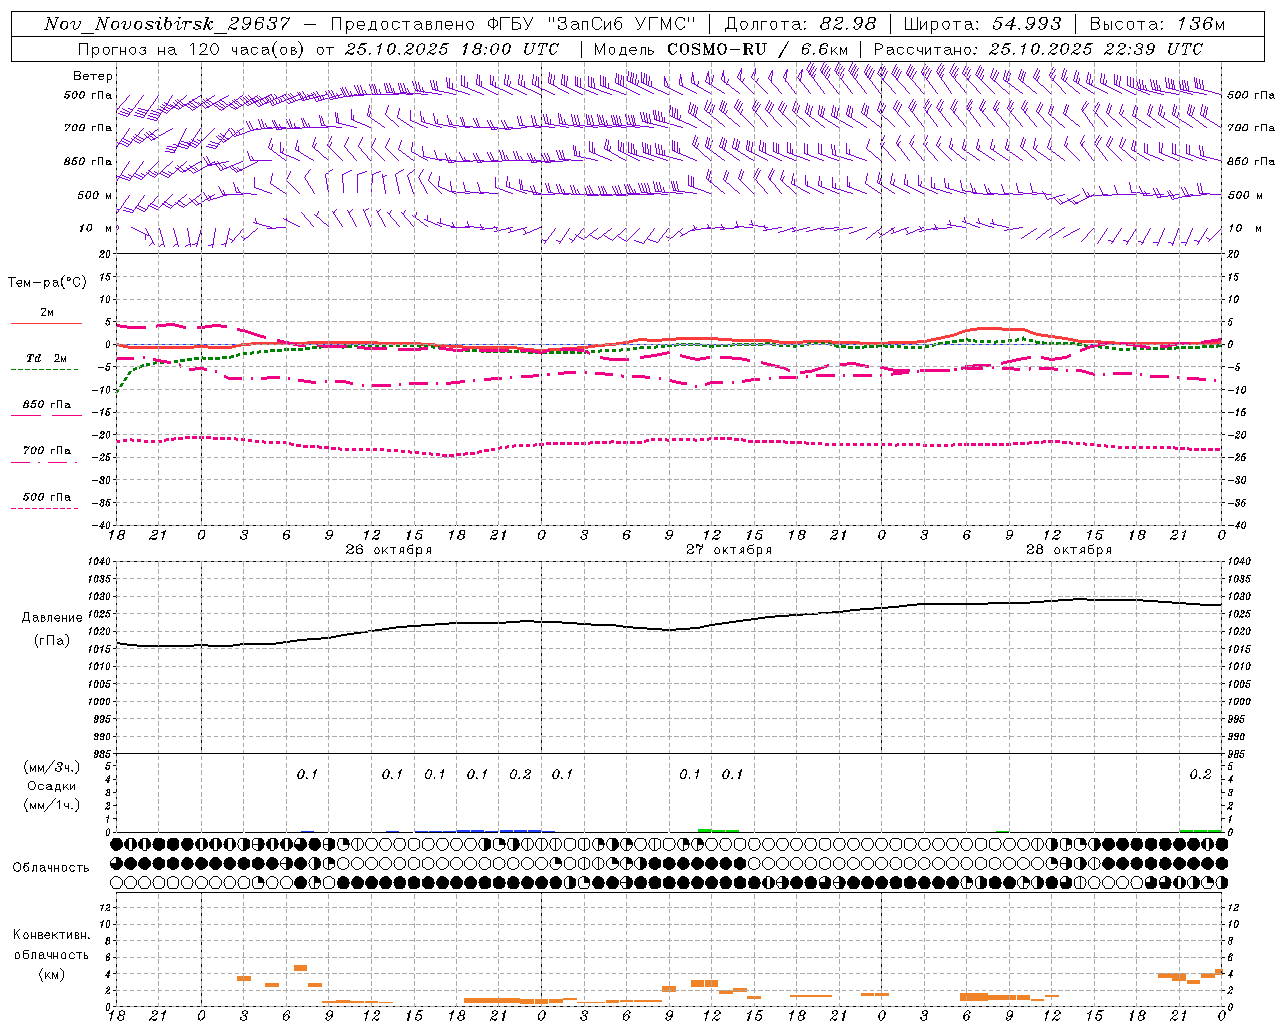Click the station title Nov_Novosibirsk_29637
The image size is (1280, 1024).
coord(168,24)
